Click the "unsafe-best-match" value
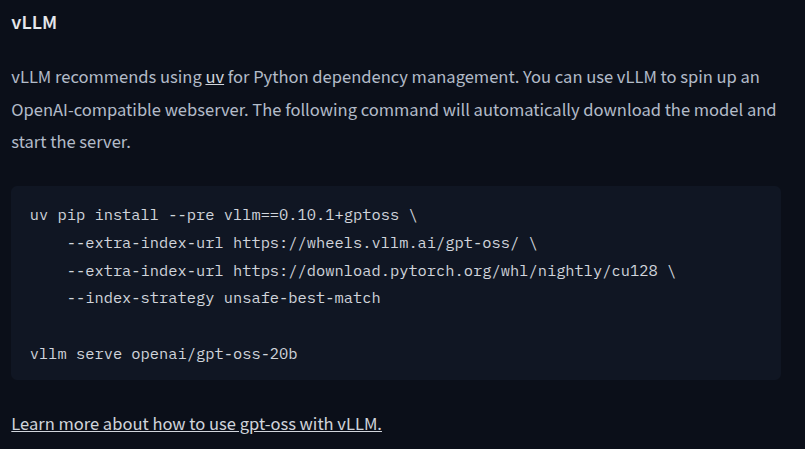This screenshot has width=805, height=449. point(296,298)
